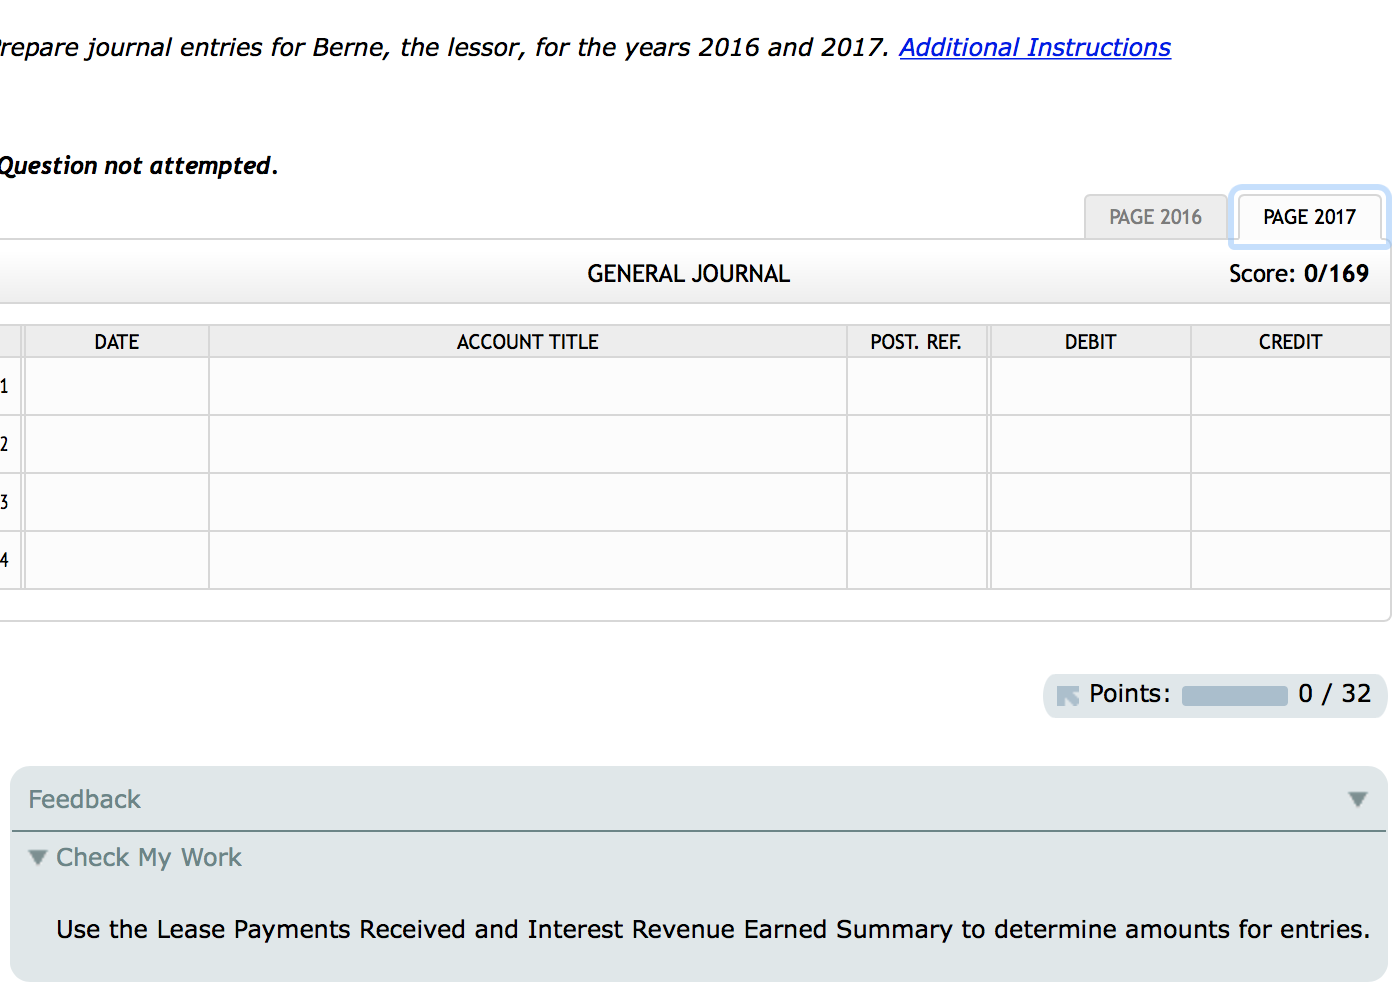Click the ACCOUNT TITLE cell in row 1
Viewport: 1398px width, 996px height.
[527, 386]
